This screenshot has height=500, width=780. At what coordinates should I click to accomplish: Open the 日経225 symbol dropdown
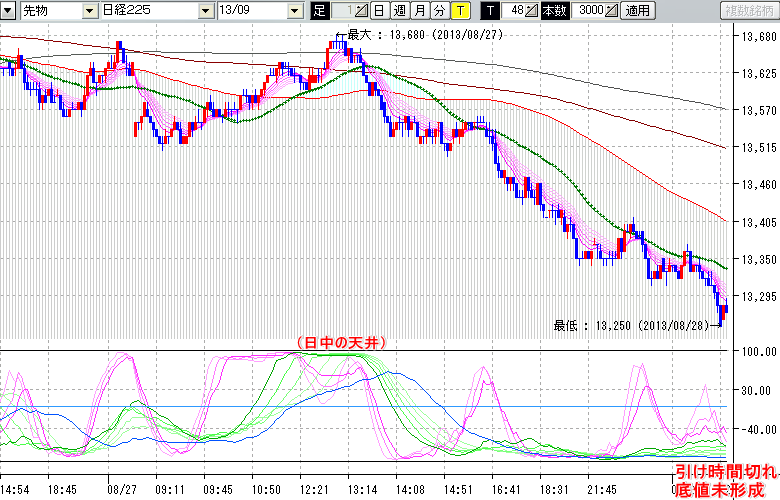[204, 11]
